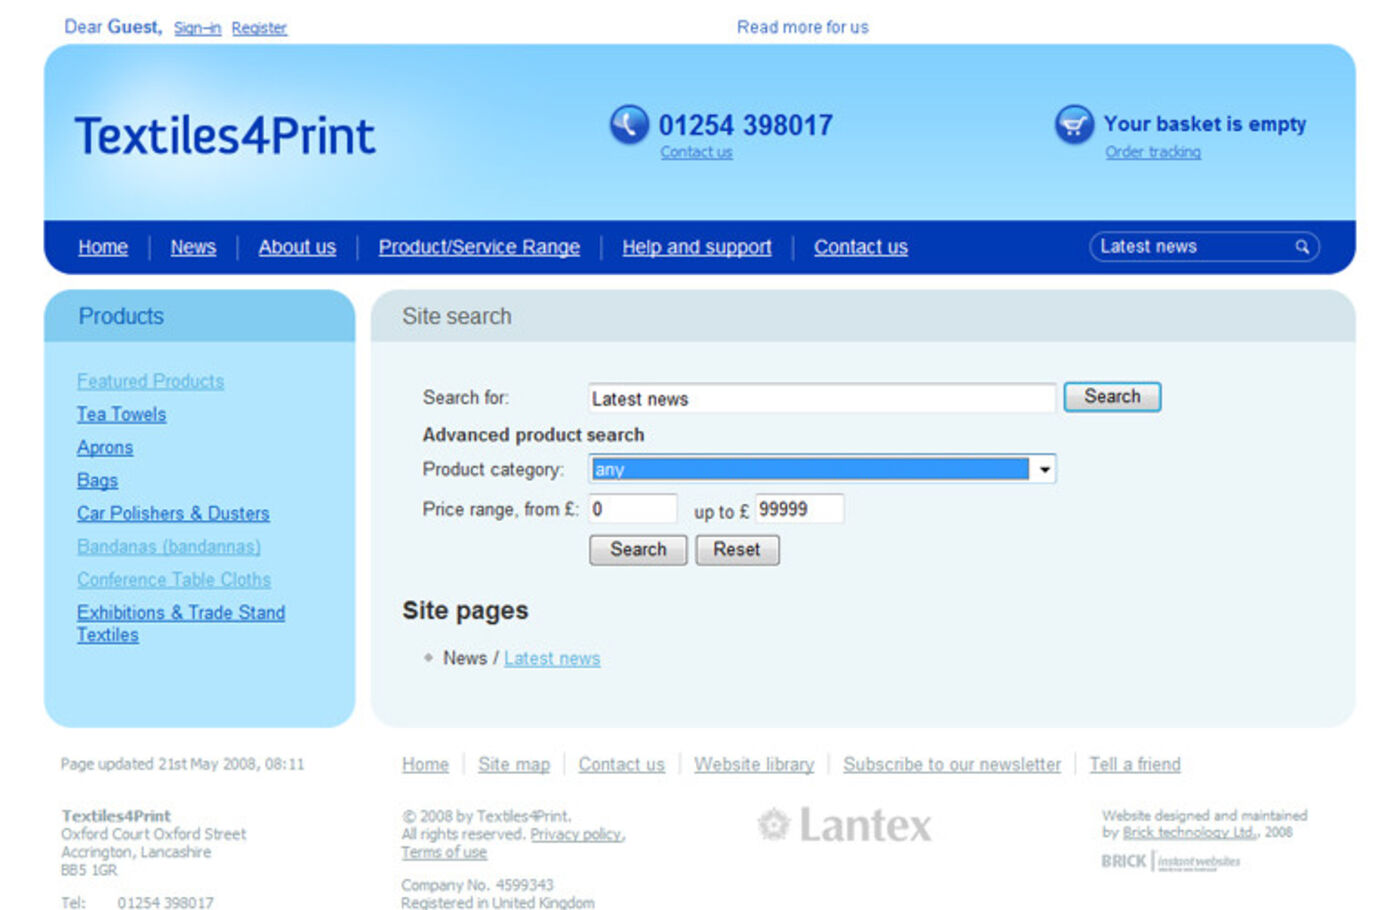Image resolution: width=1400 pixels, height=910 pixels.
Task: Click the shopping basket icon
Action: click(x=1074, y=125)
